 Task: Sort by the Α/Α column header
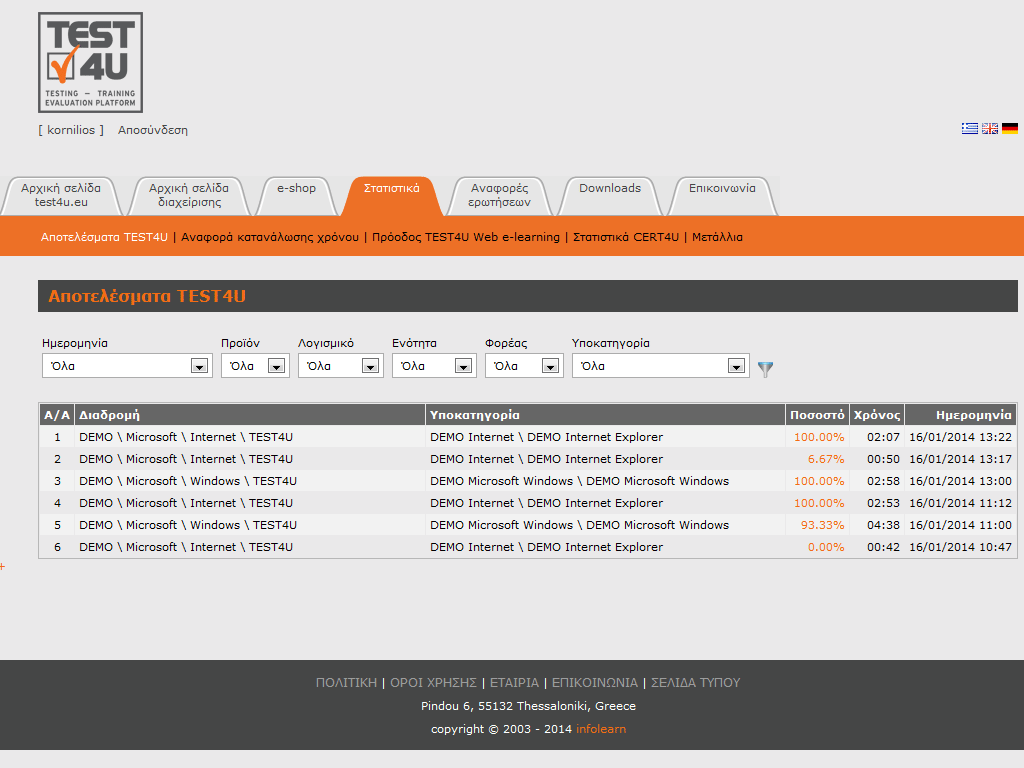coord(57,415)
